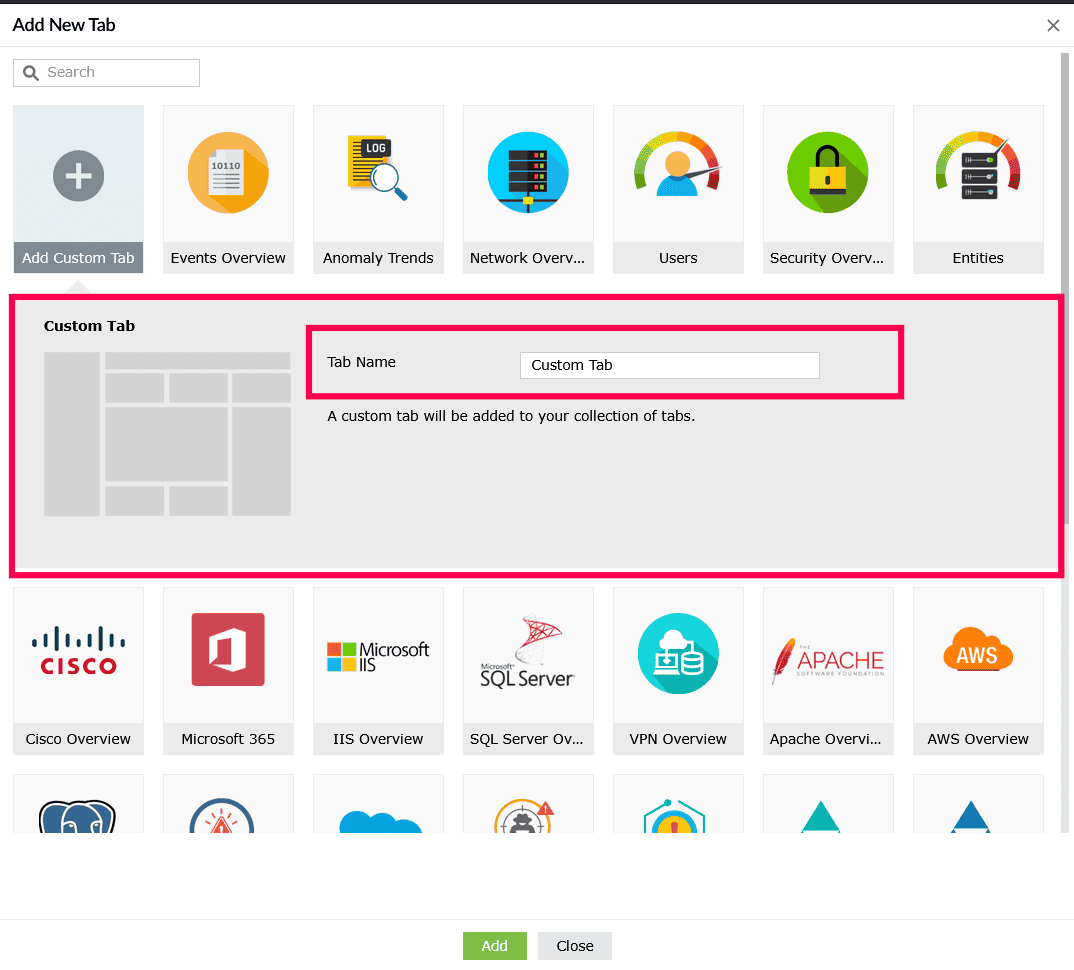
Task: Click the 'Security Overv...' label
Action: pos(827,258)
